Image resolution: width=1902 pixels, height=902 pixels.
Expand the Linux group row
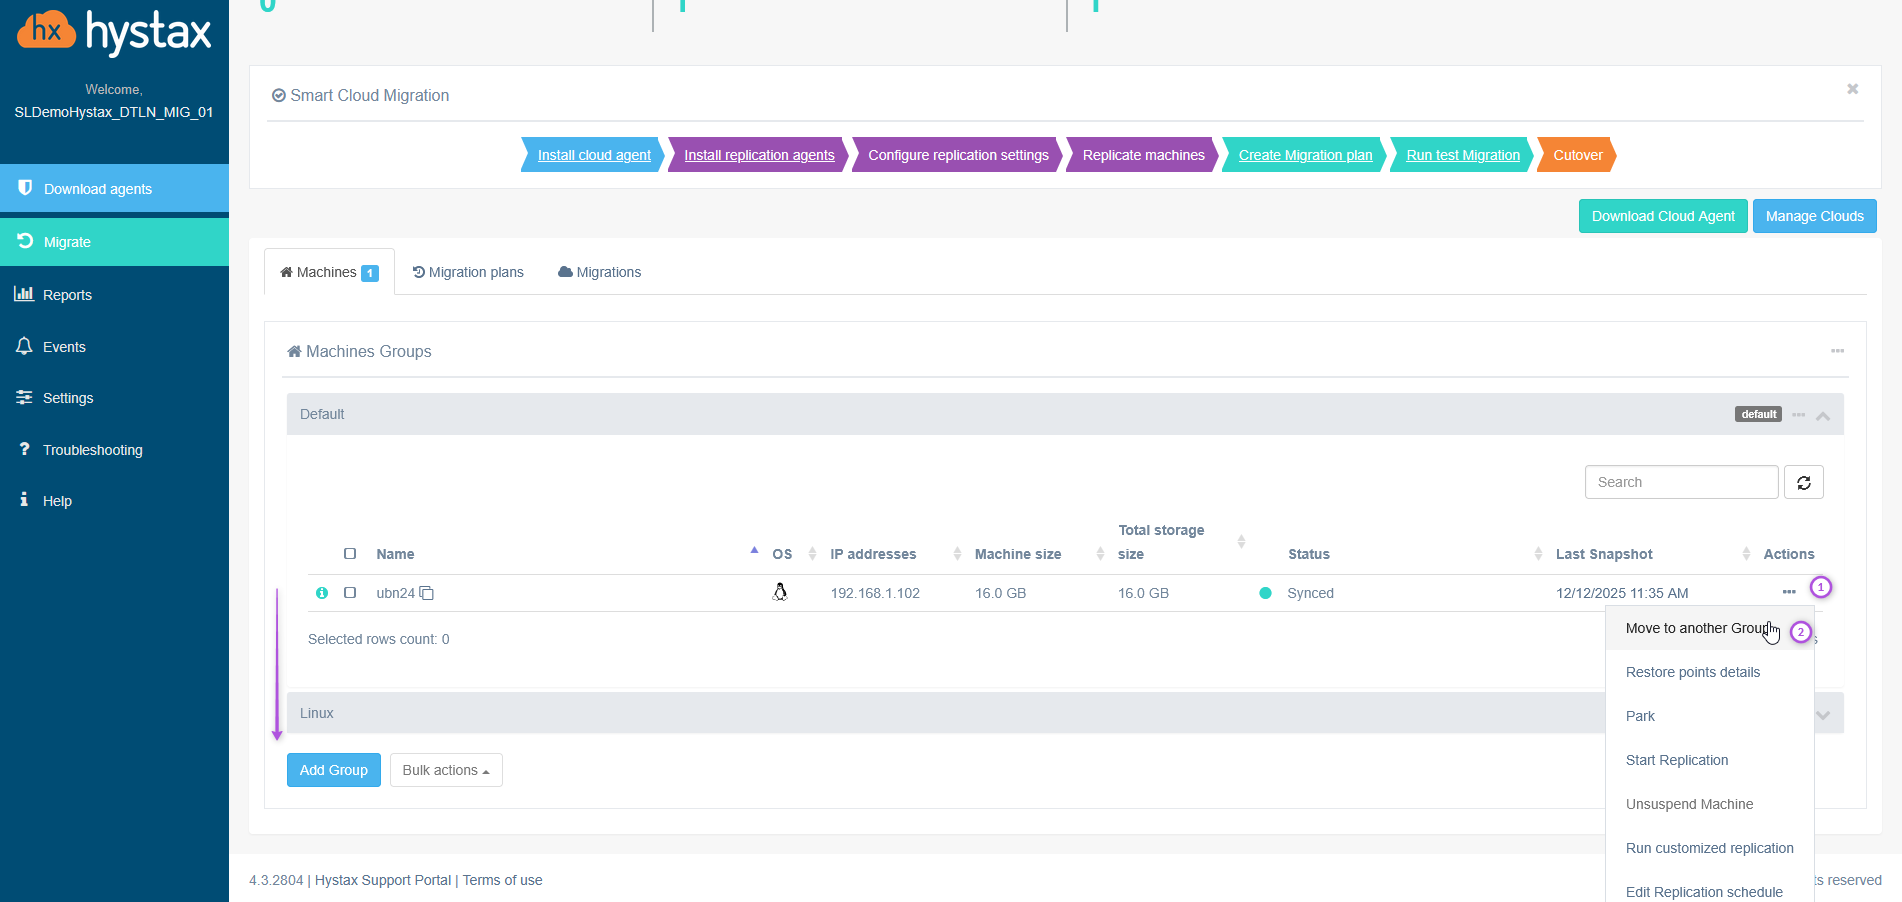1823,714
